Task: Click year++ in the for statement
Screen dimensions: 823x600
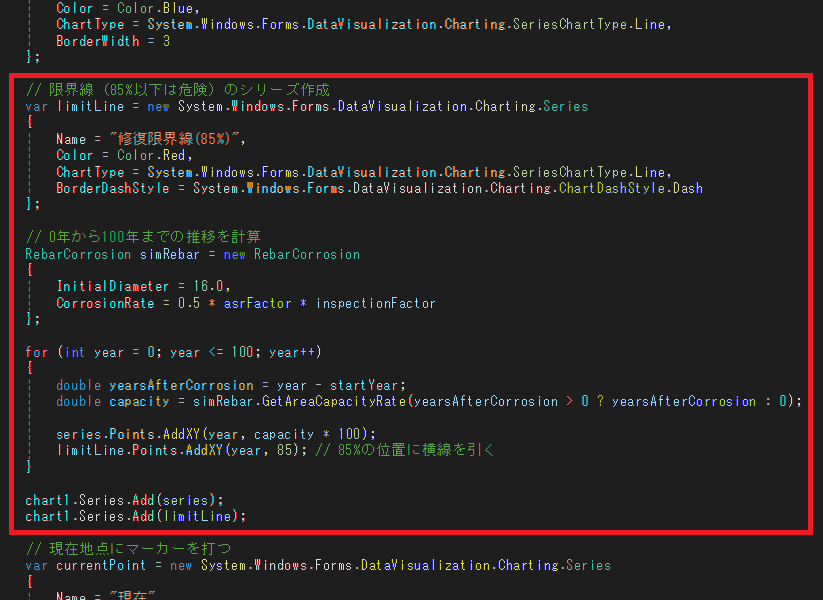Action: (x=292, y=352)
